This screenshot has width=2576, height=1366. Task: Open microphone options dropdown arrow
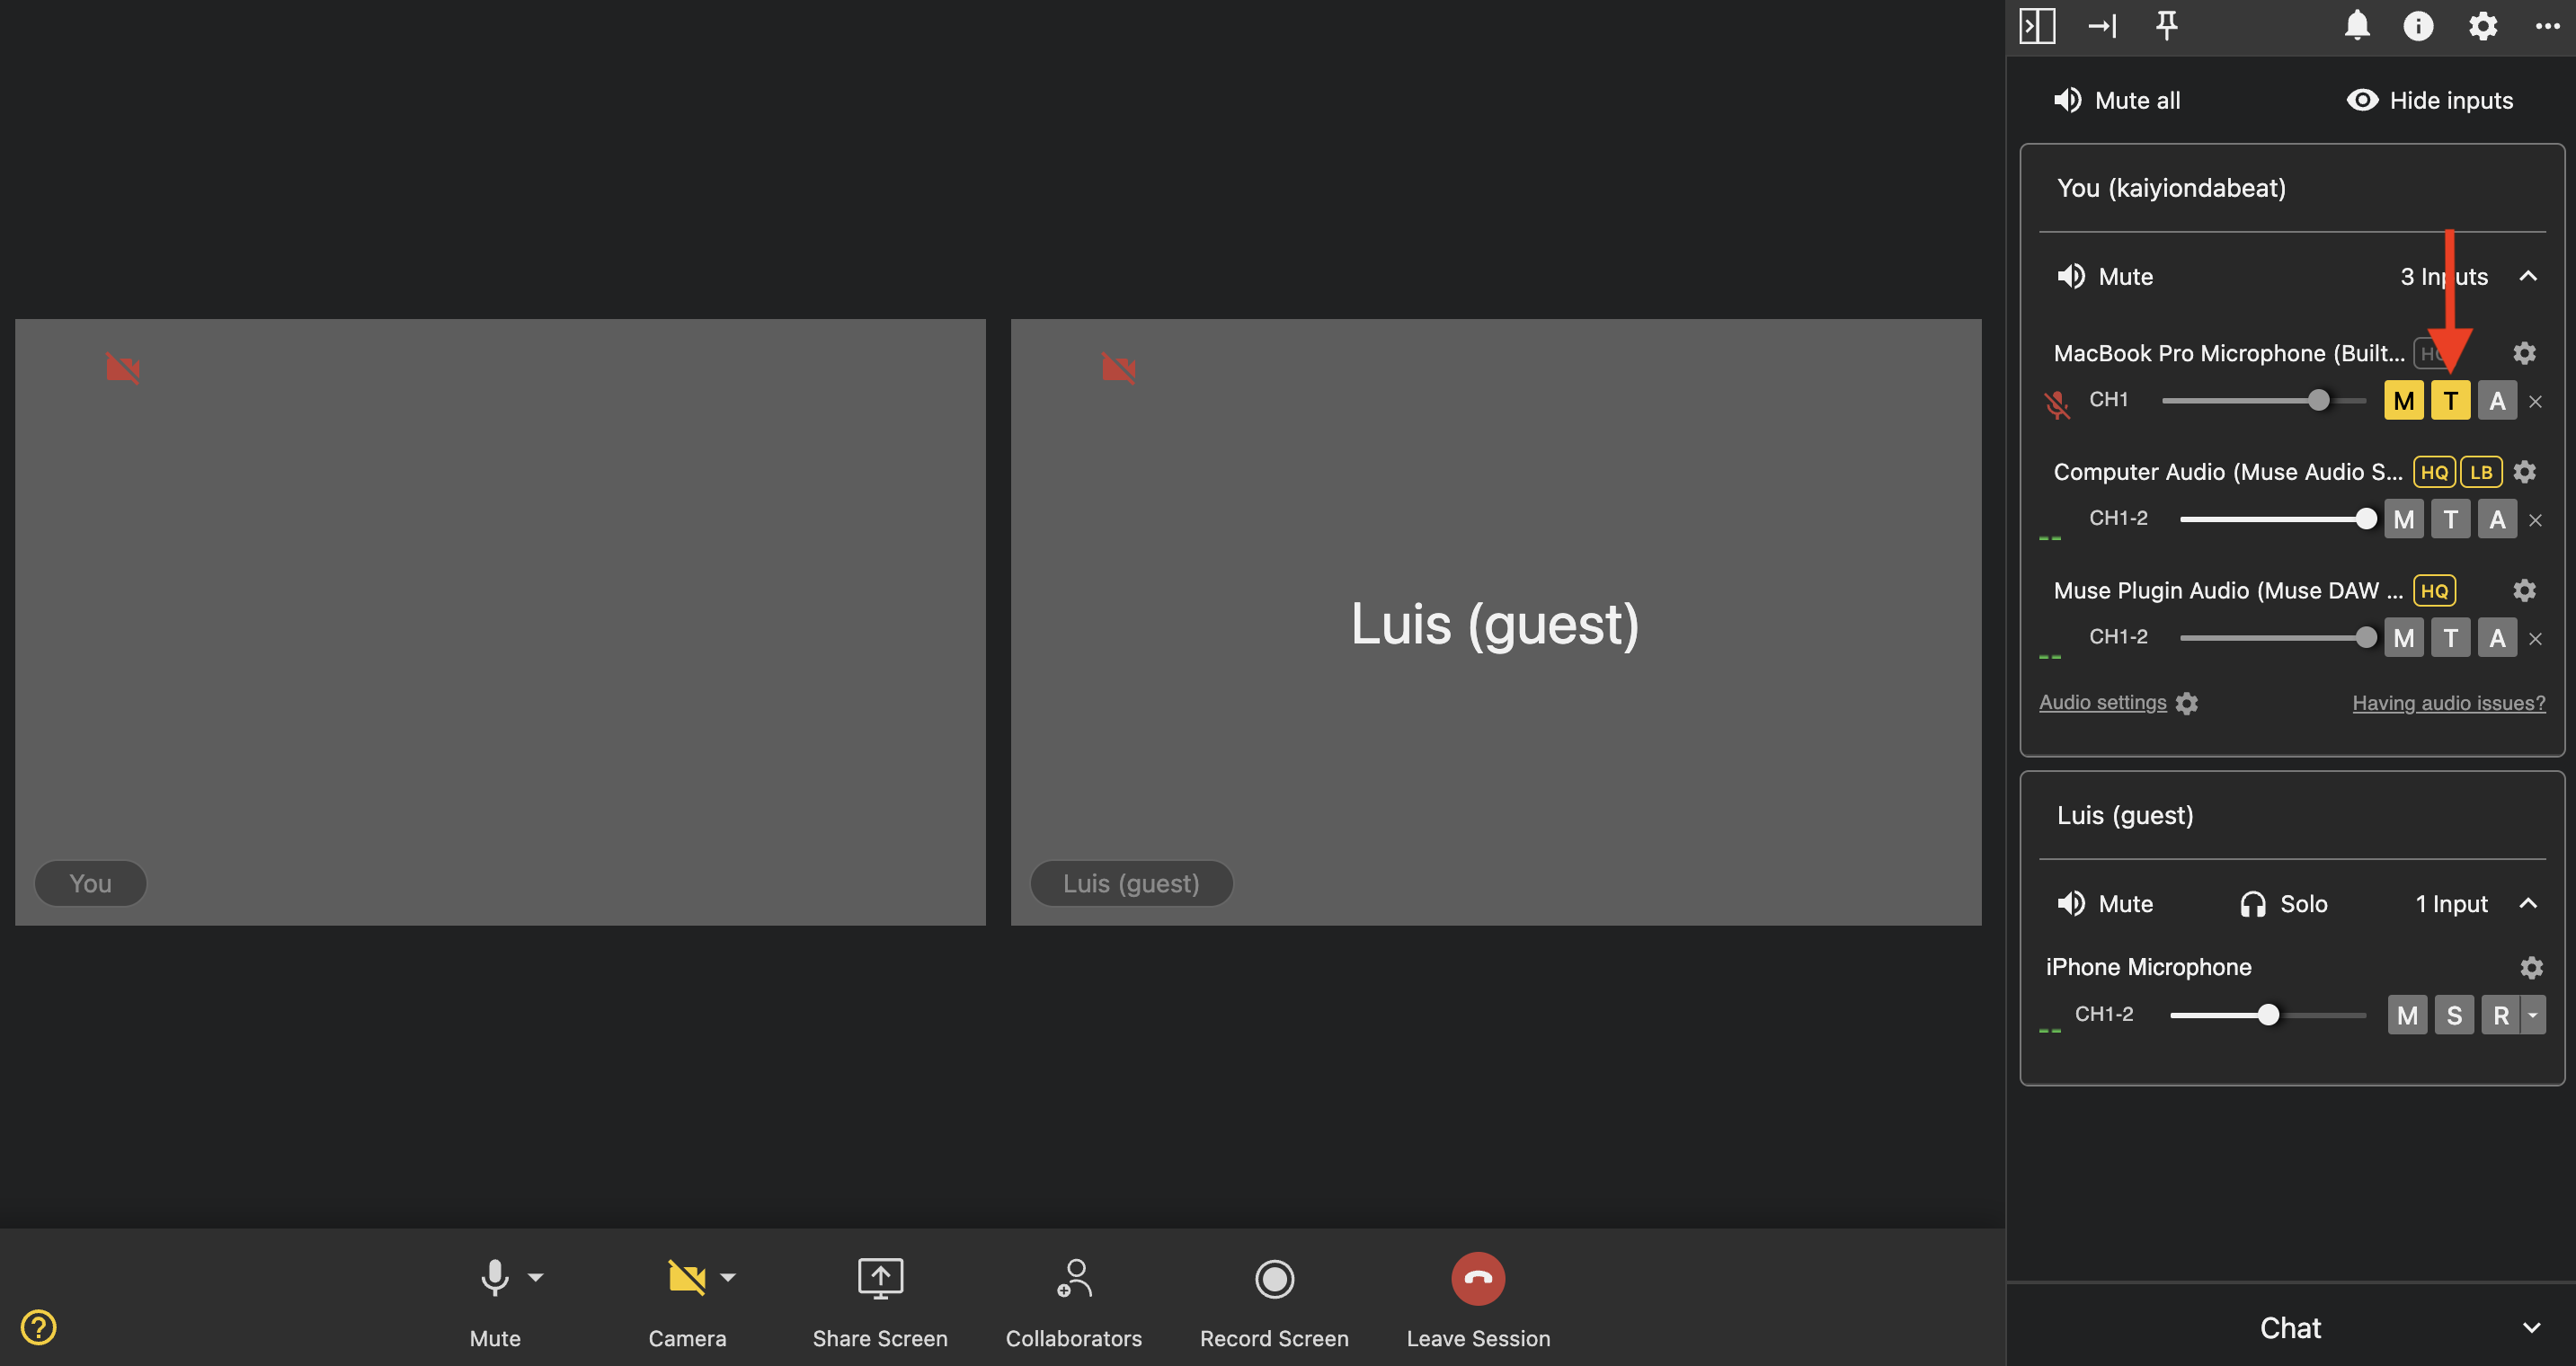click(x=536, y=1277)
